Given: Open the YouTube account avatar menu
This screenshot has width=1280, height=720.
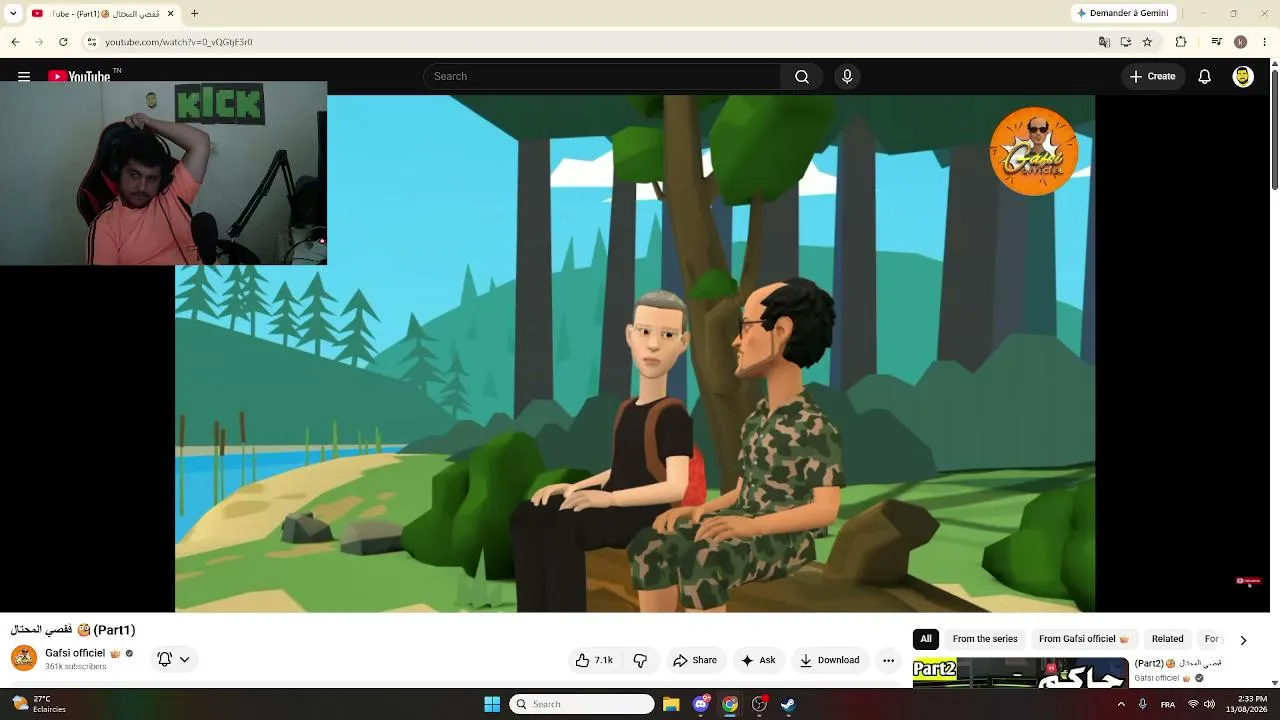Looking at the screenshot, I should coord(1243,76).
